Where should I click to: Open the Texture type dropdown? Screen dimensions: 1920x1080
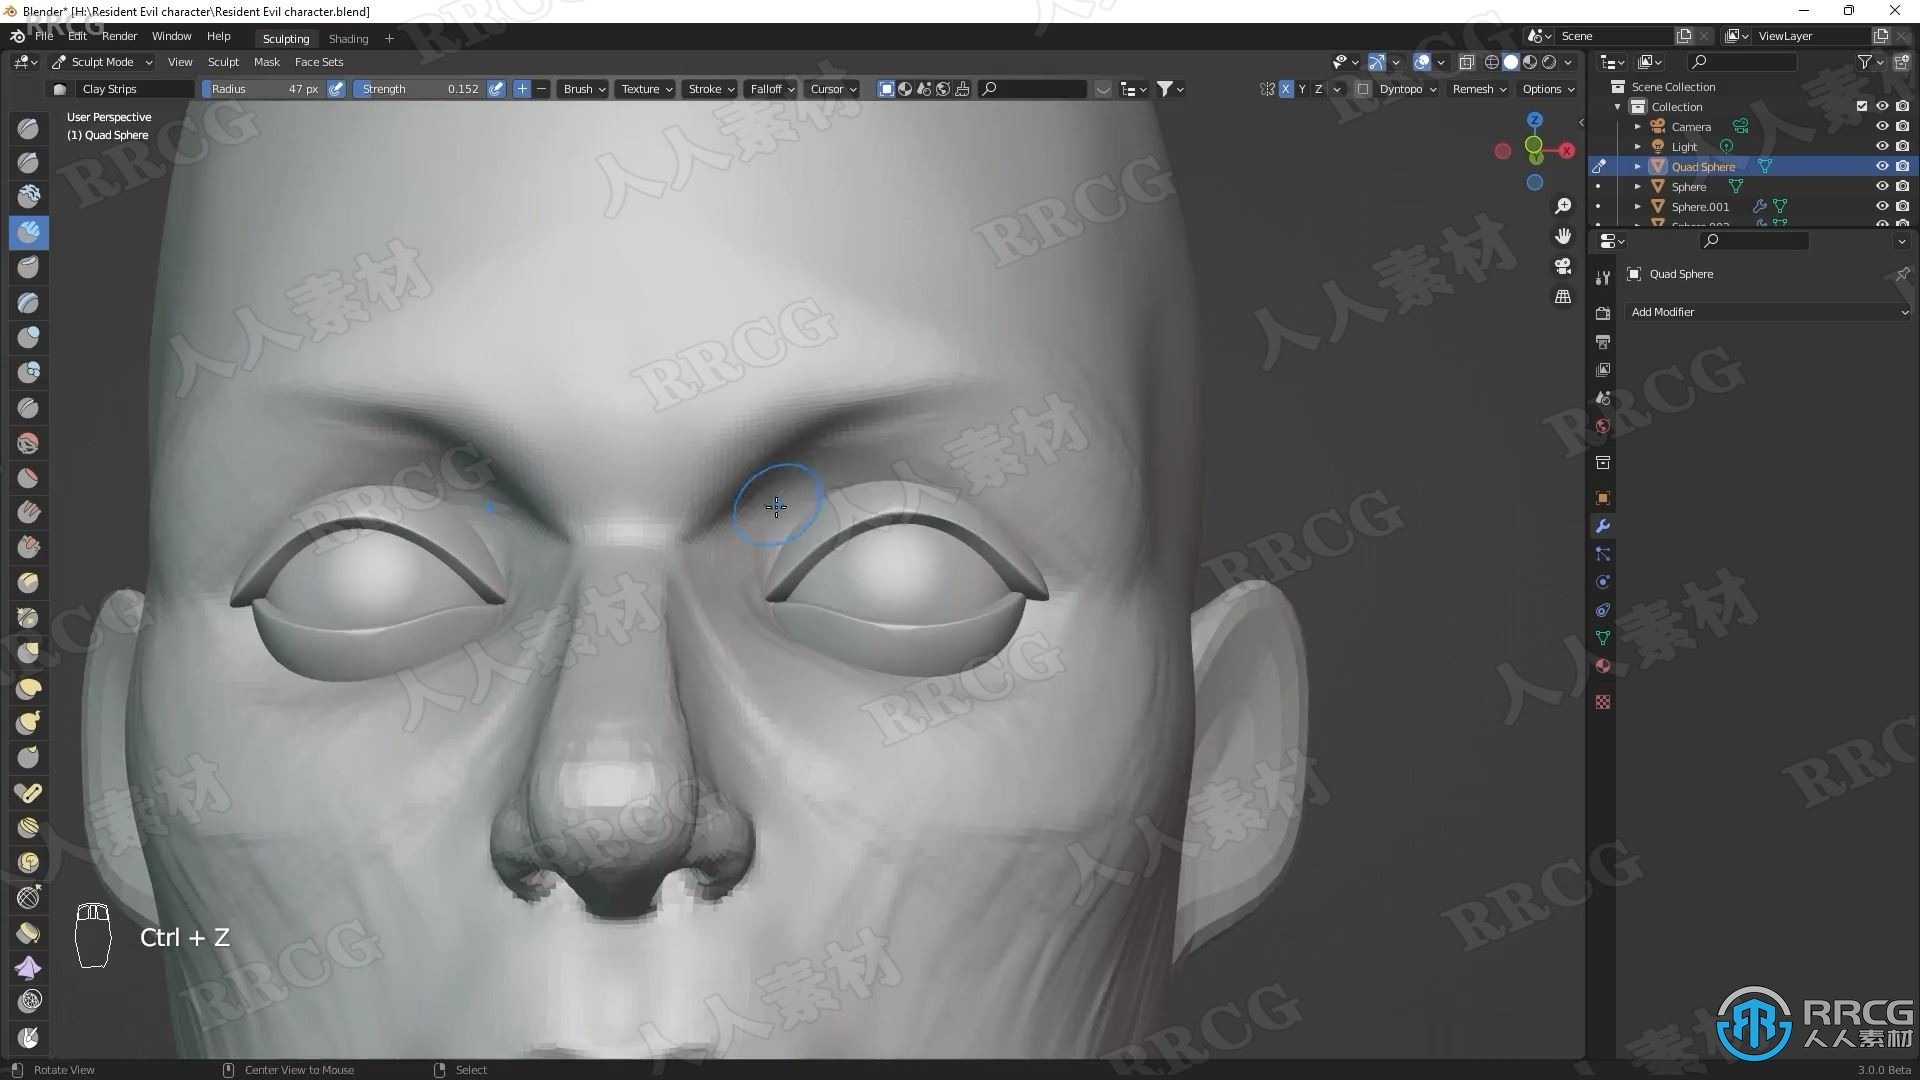646,88
